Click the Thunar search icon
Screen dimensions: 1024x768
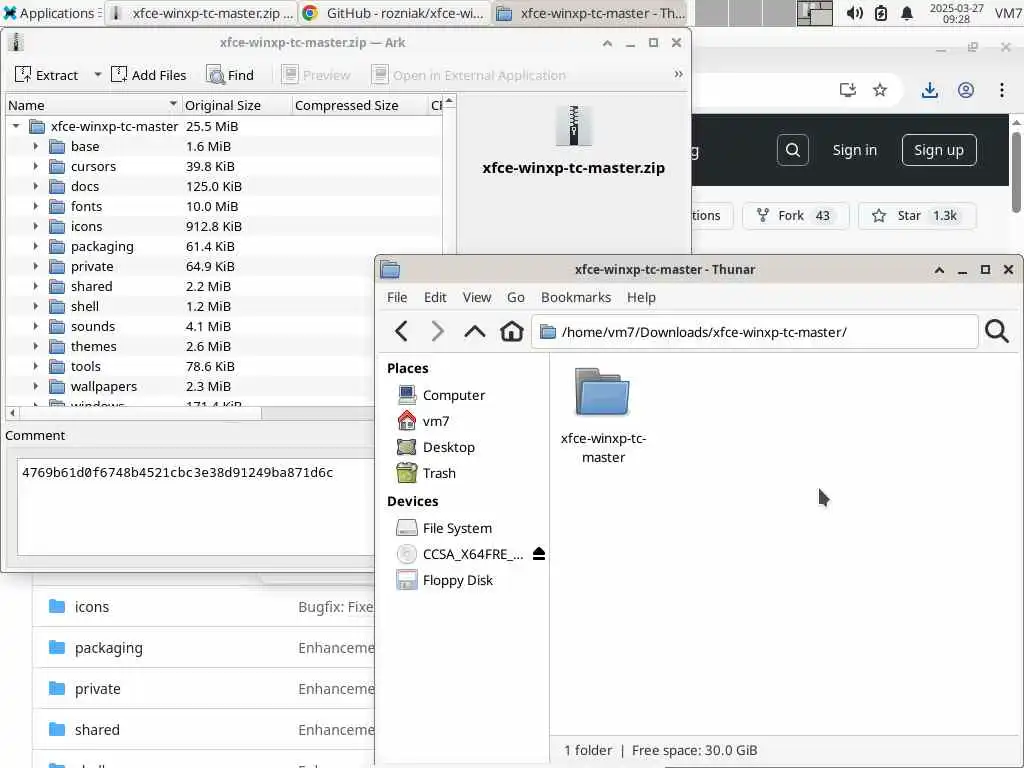click(997, 332)
